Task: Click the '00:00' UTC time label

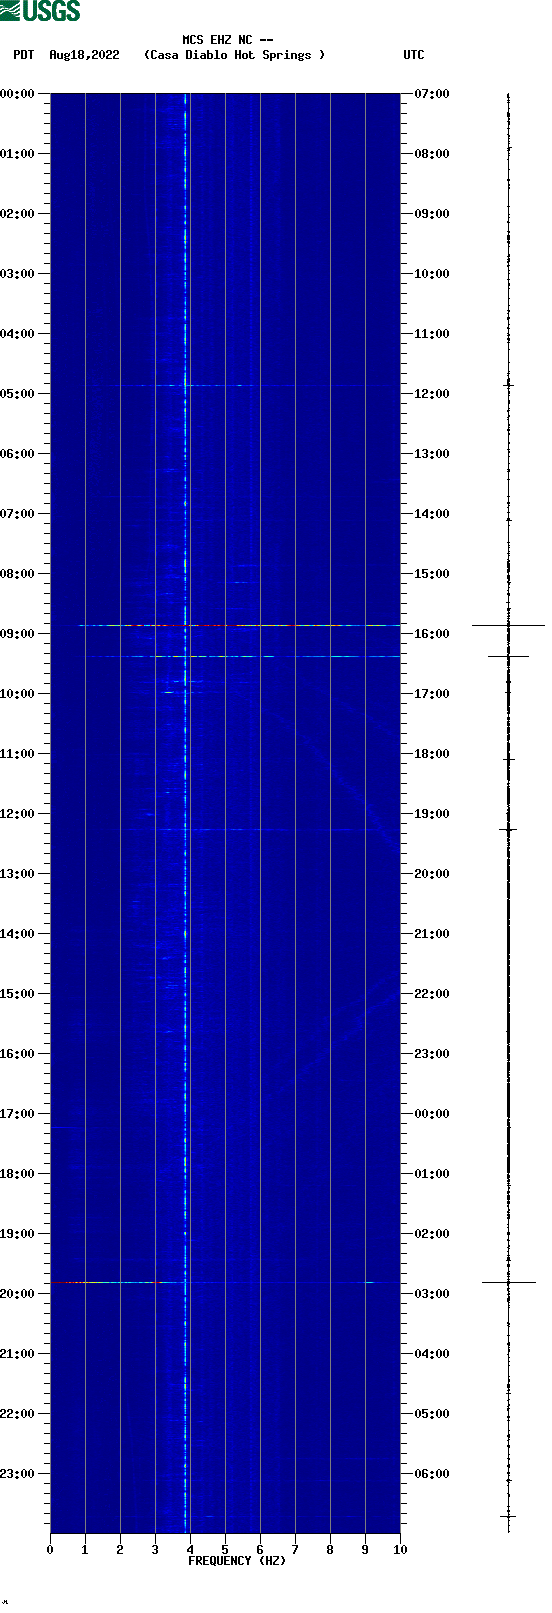Action: (432, 1114)
